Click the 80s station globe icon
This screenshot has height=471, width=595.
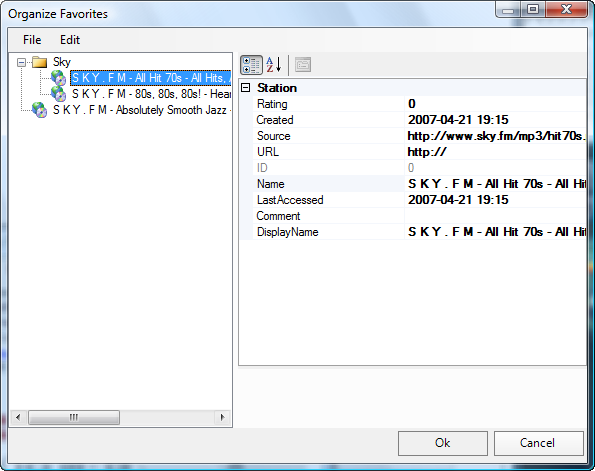tap(58, 94)
